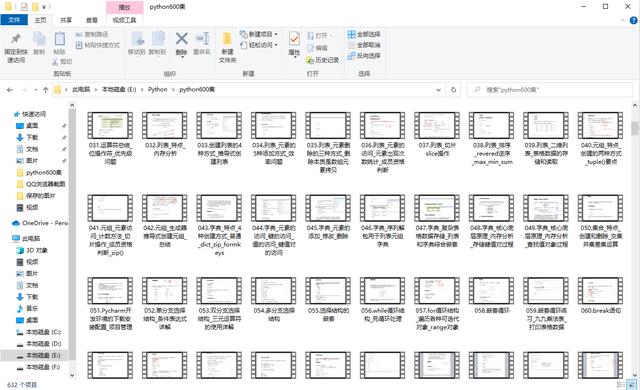Select 此电脑 (This PC) in sidebar
640x390 pixels.
click(x=26, y=239)
